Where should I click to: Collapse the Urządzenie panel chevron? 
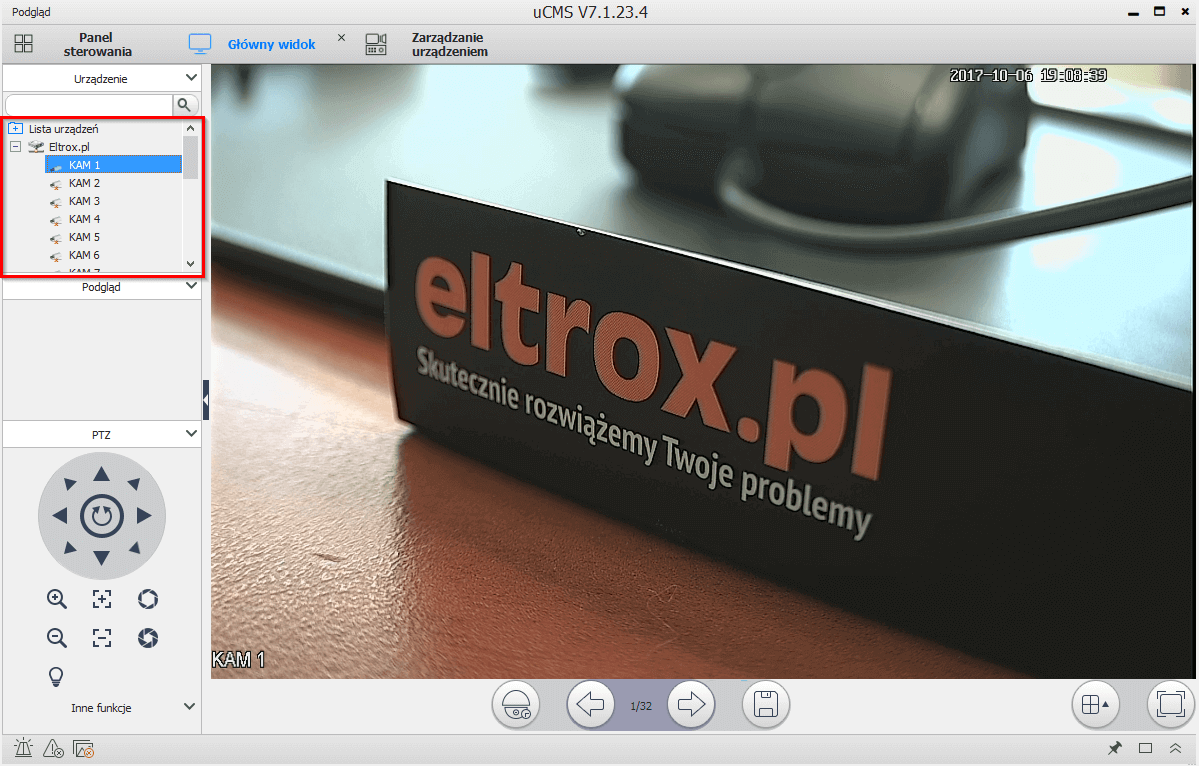191,78
